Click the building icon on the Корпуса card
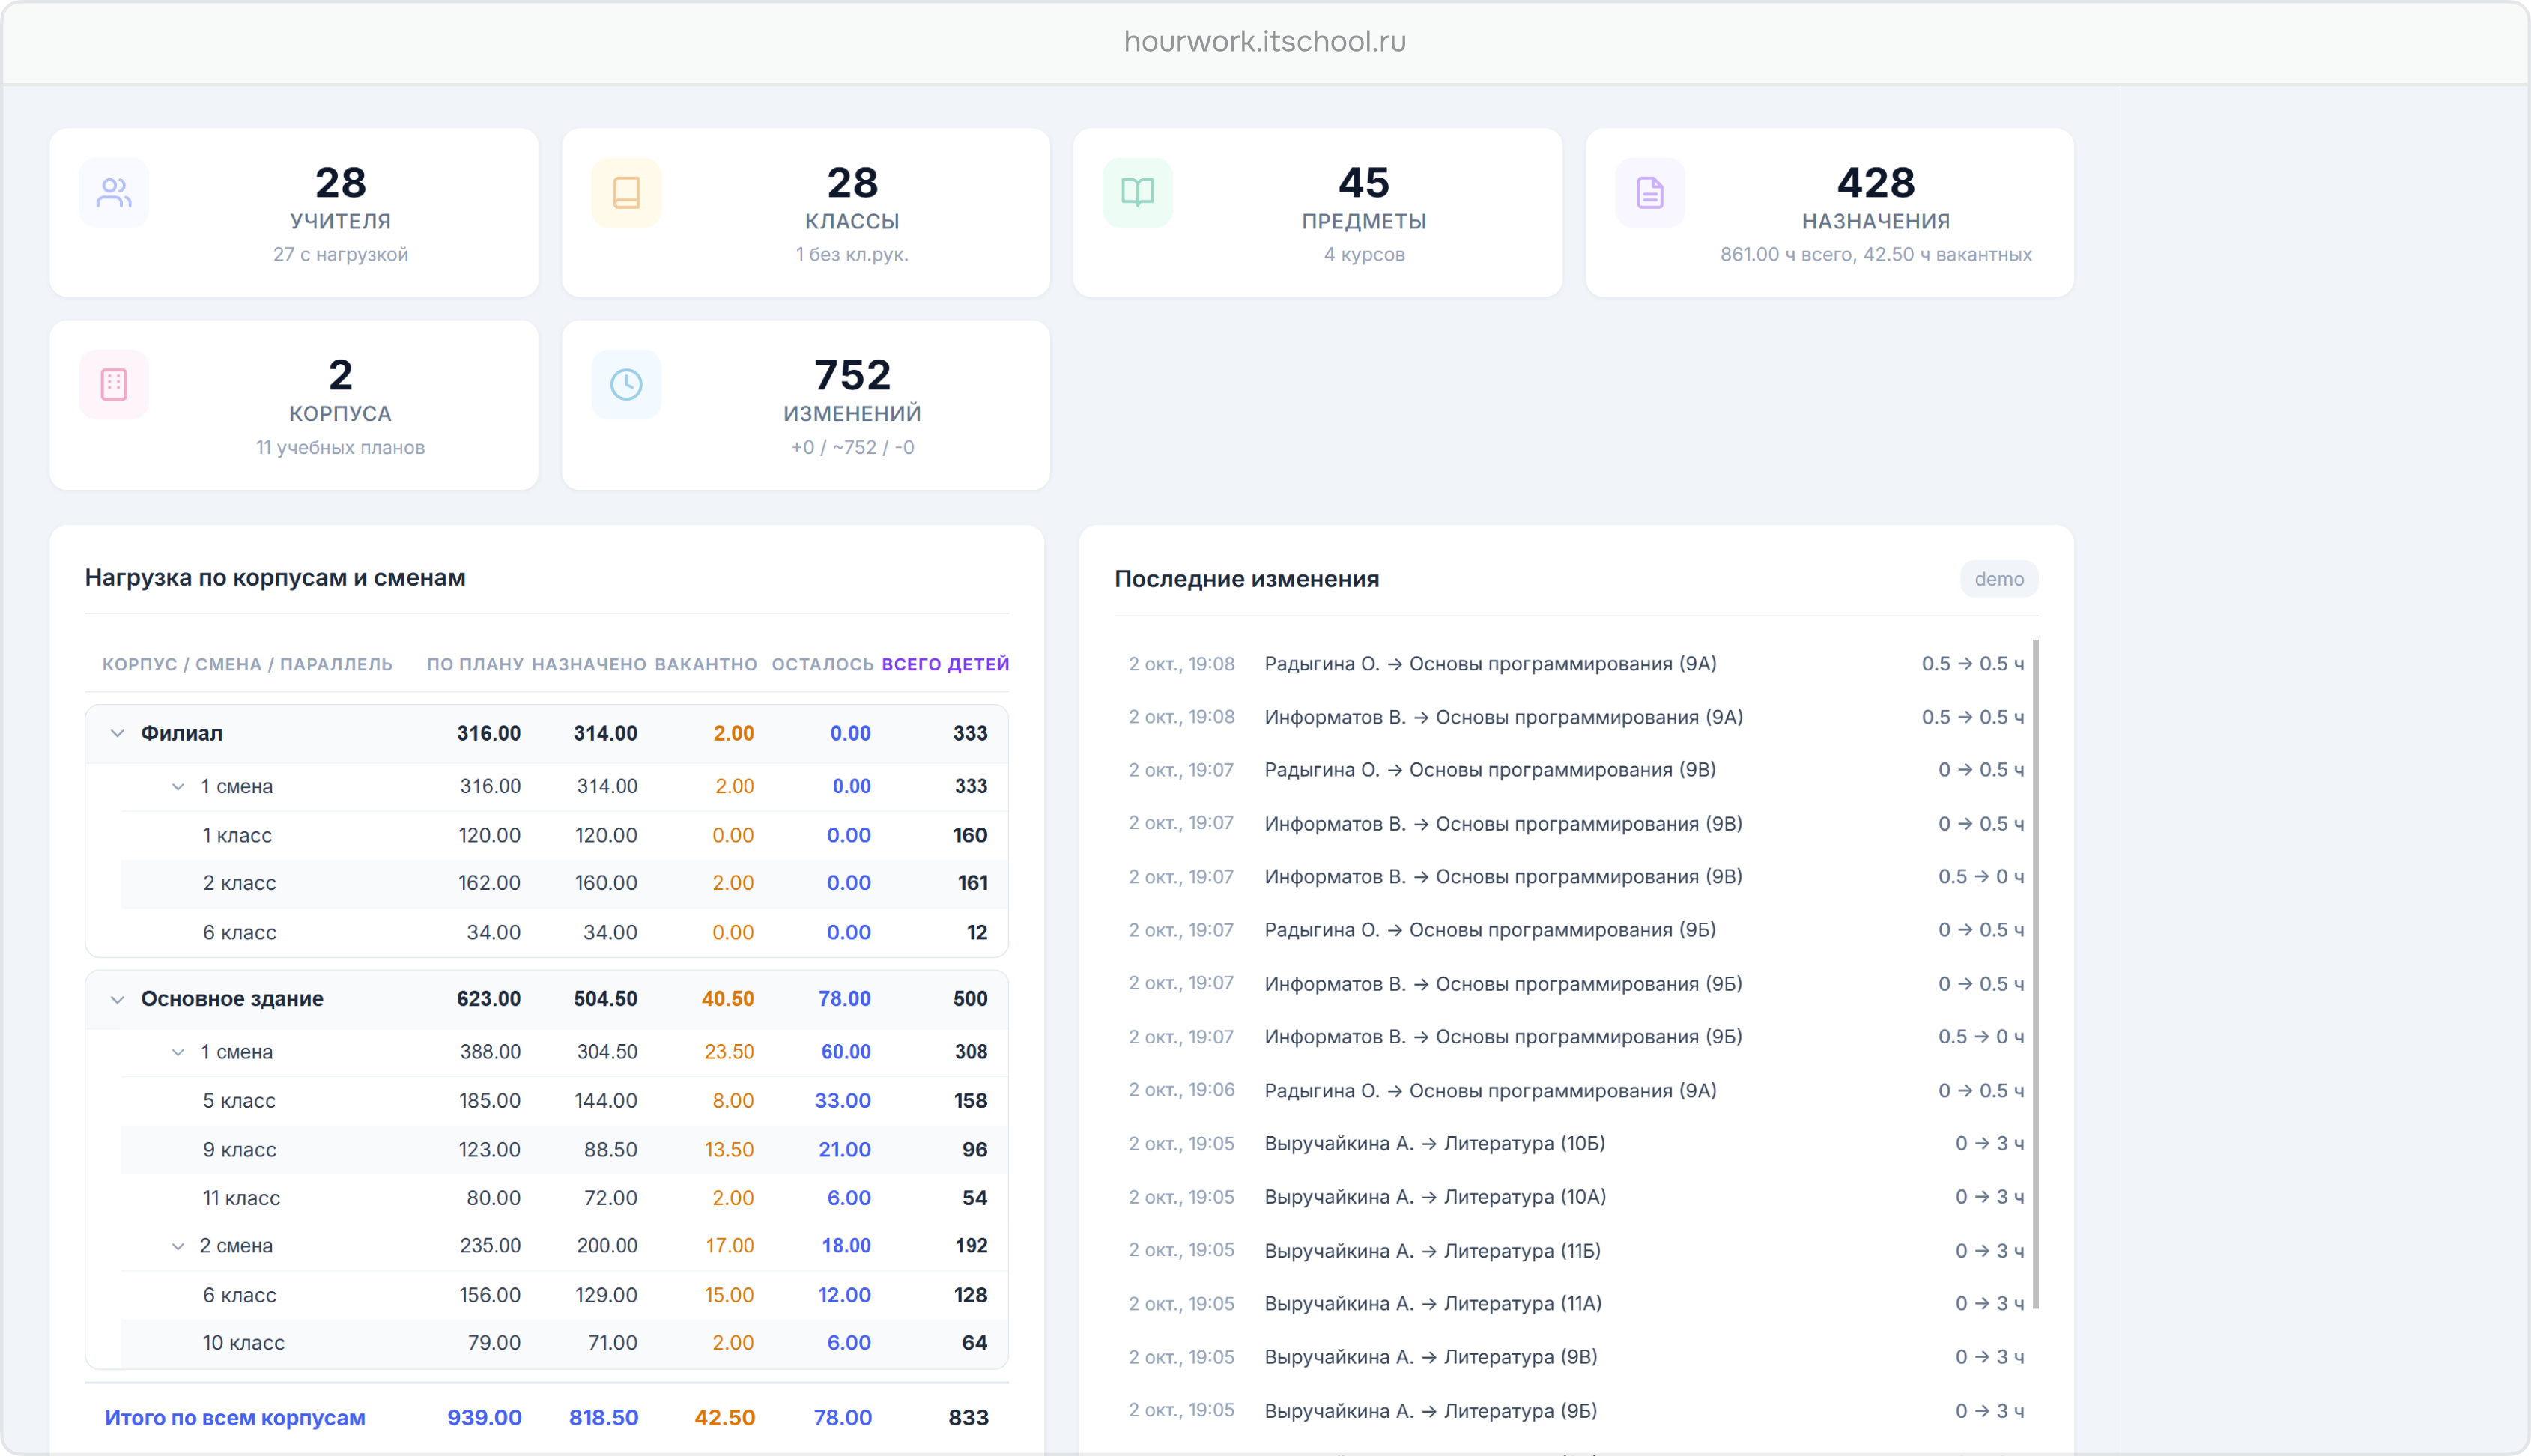Image resolution: width=2531 pixels, height=1456 pixels. [x=114, y=384]
